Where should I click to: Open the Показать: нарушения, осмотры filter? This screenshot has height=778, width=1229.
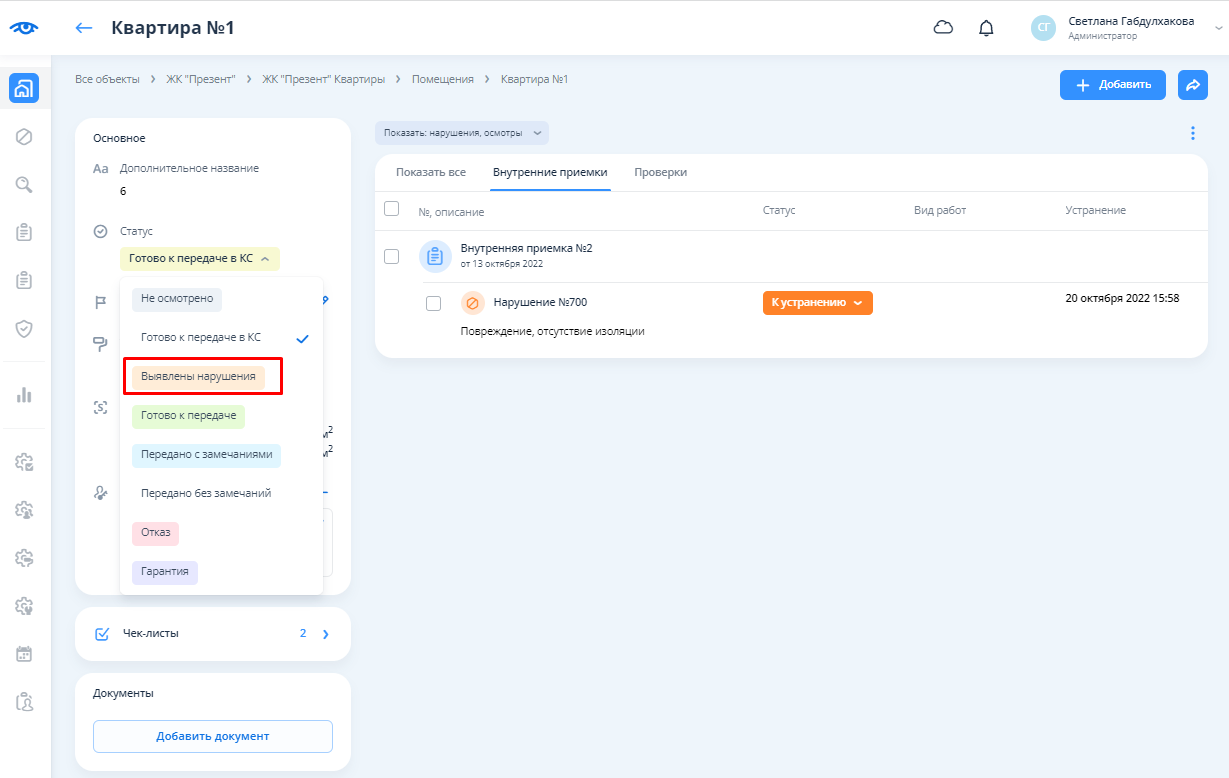(x=462, y=133)
